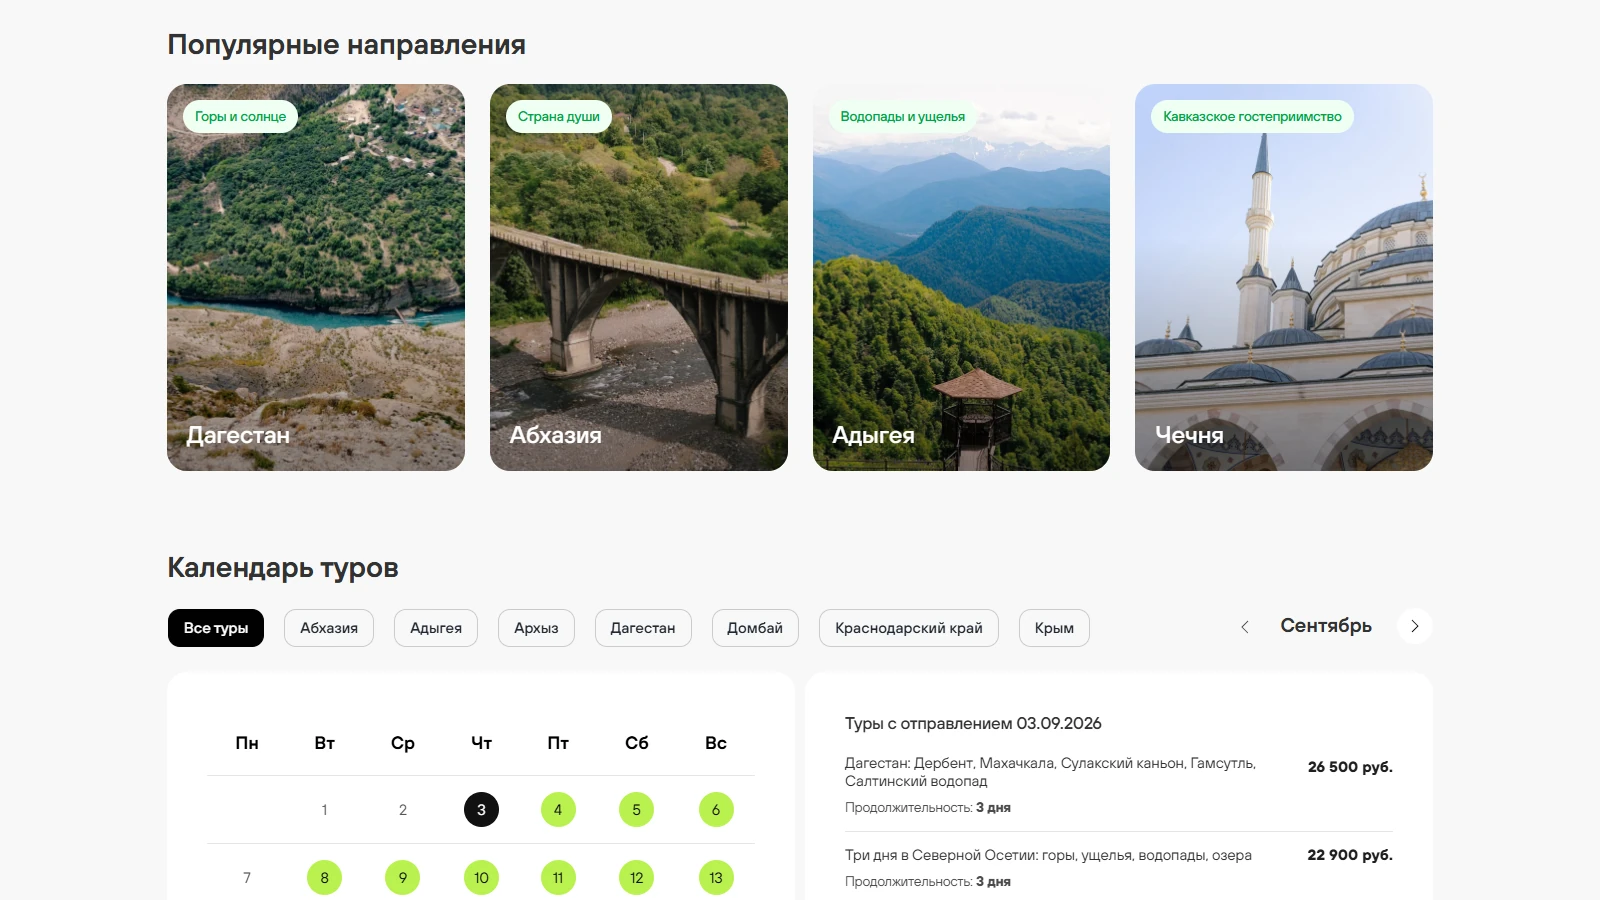Open the Абхазия destination card

click(639, 277)
